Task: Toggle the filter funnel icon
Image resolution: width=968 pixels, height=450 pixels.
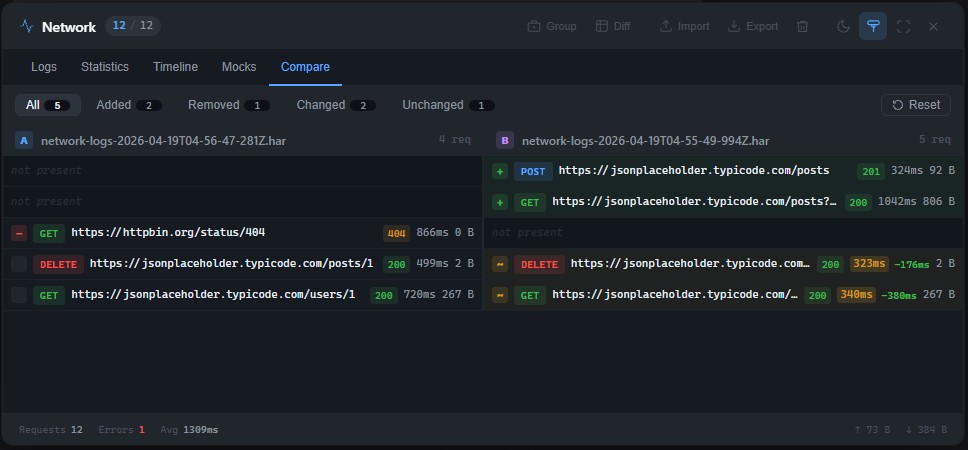Action: coord(873,27)
